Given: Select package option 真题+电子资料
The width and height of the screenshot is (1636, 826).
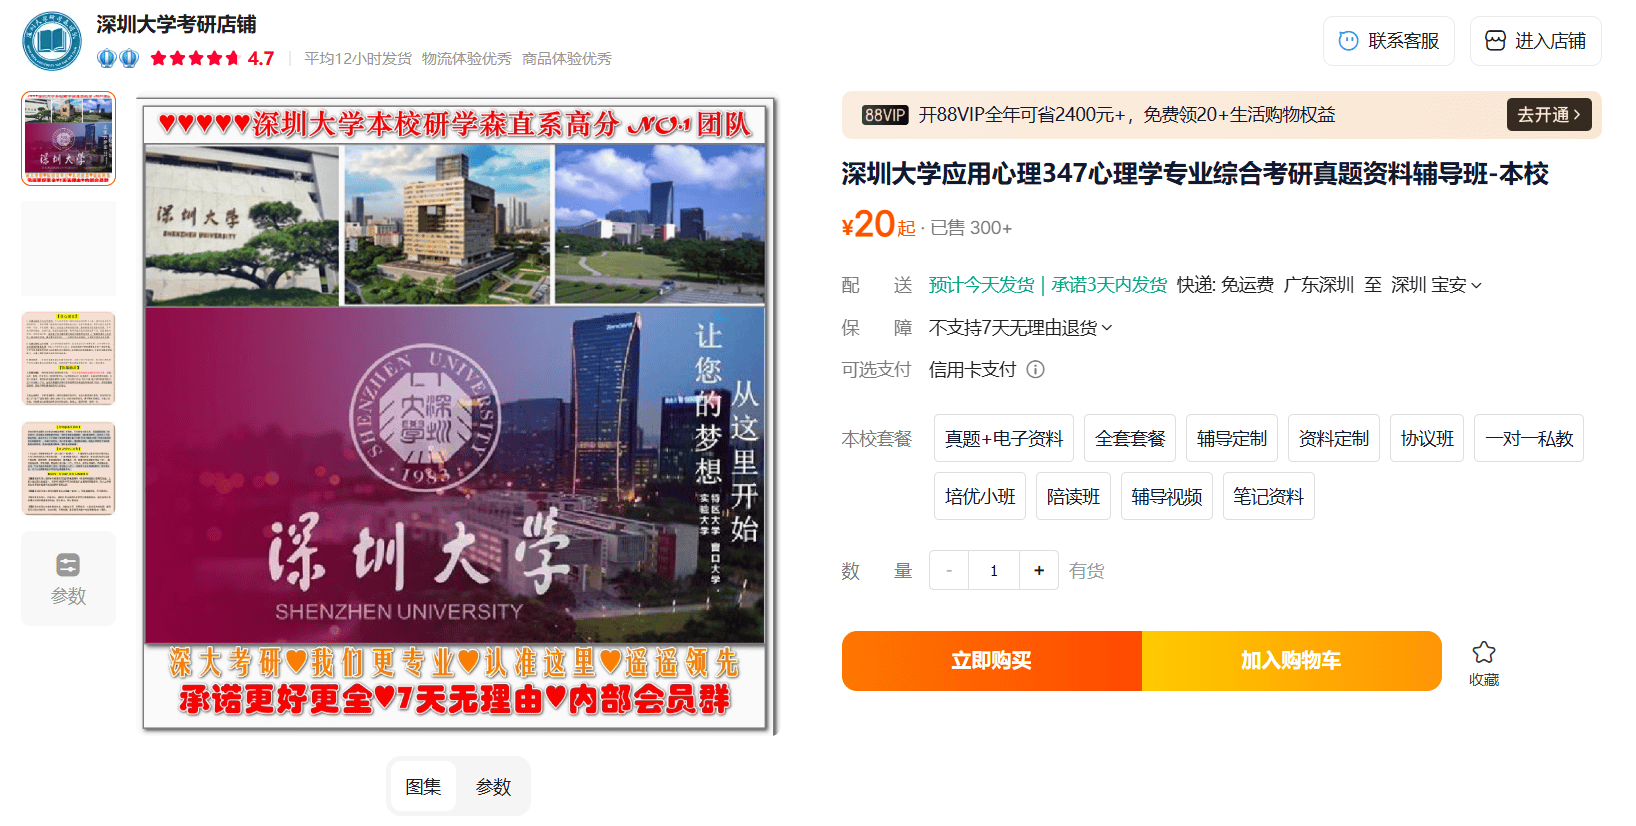Looking at the screenshot, I should 1004,438.
